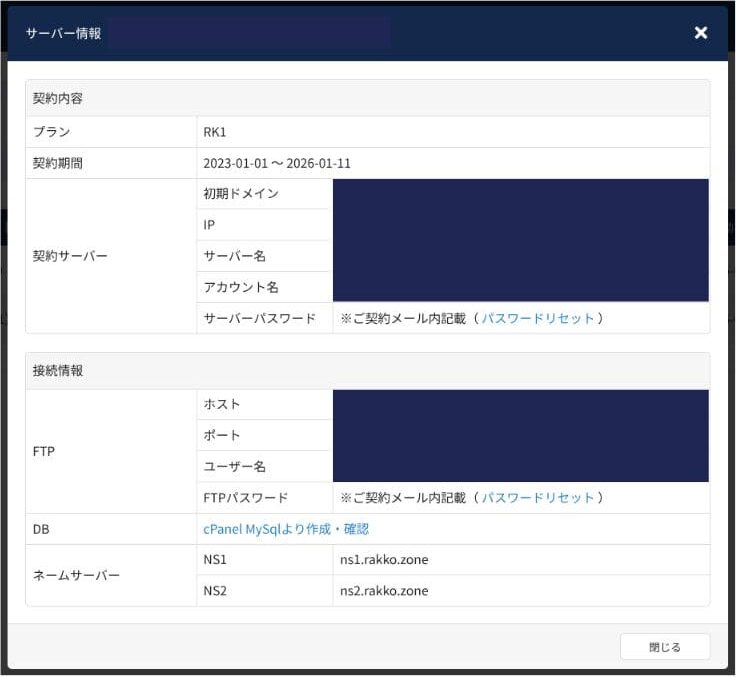Click the 契約内容 section header
736x678 pixels.
point(58,99)
